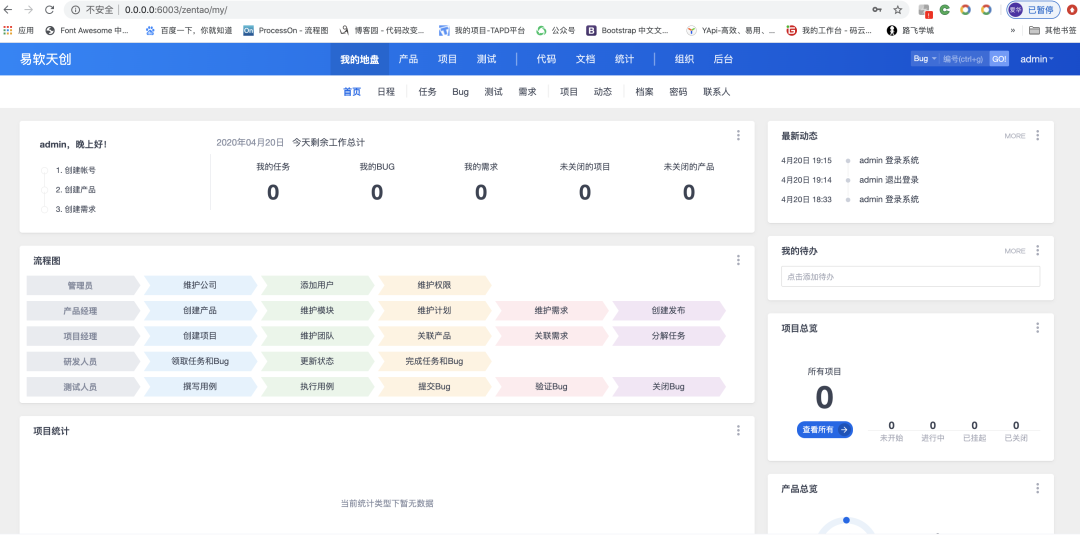This screenshot has height=535, width=1080.
Task: Select the 需求 submenu item
Action: coord(528,92)
